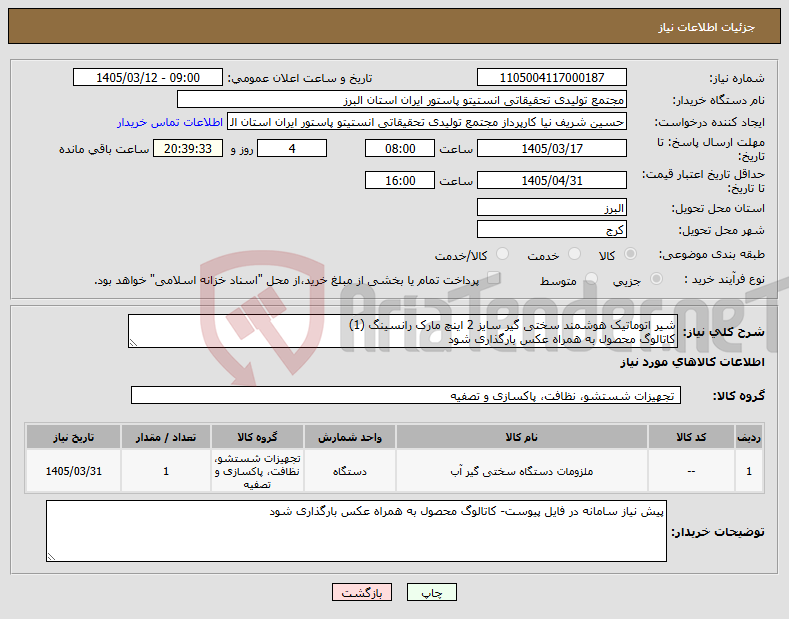Select the کالا/خدمت radio button
789x619 pixels.
click(x=502, y=254)
